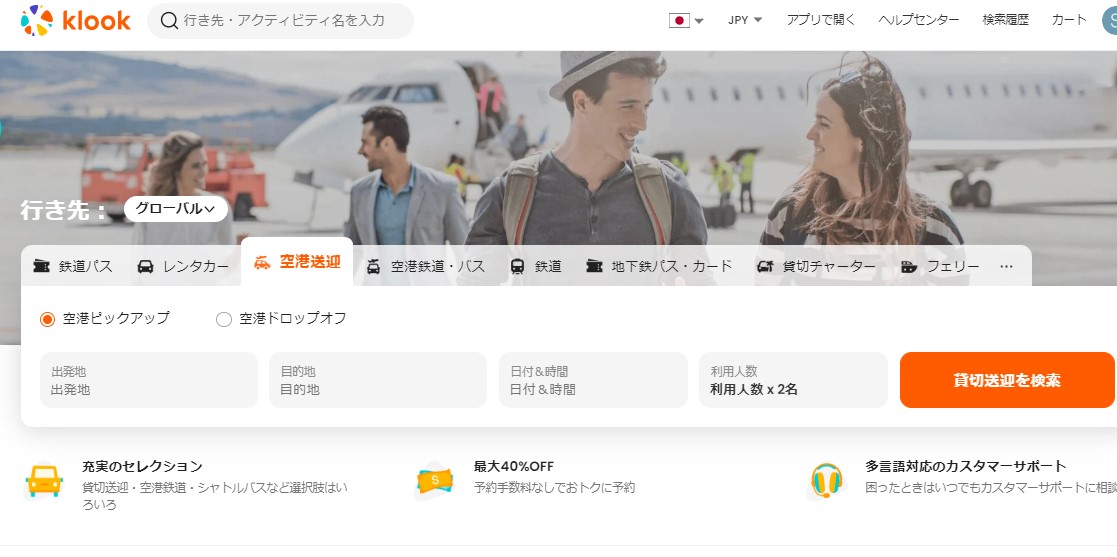The width and height of the screenshot is (1117, 557).
Task: Click the 鉄道パス tab's ticket icon
Action: pyautogui.click(x=42, y=266)
